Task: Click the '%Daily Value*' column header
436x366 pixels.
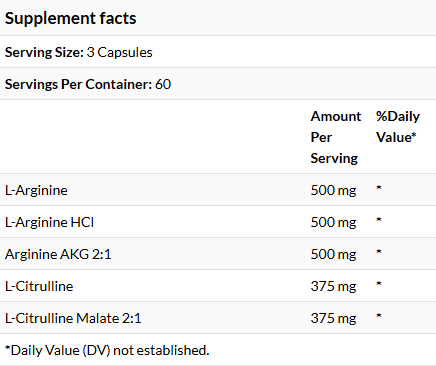Action: tap(398, 127)
